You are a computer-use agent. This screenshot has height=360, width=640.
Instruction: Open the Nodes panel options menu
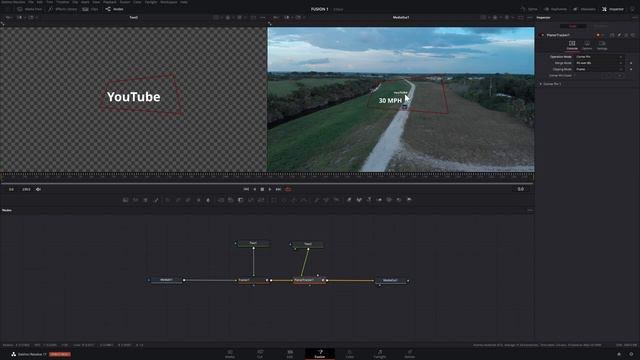(530, 210)
